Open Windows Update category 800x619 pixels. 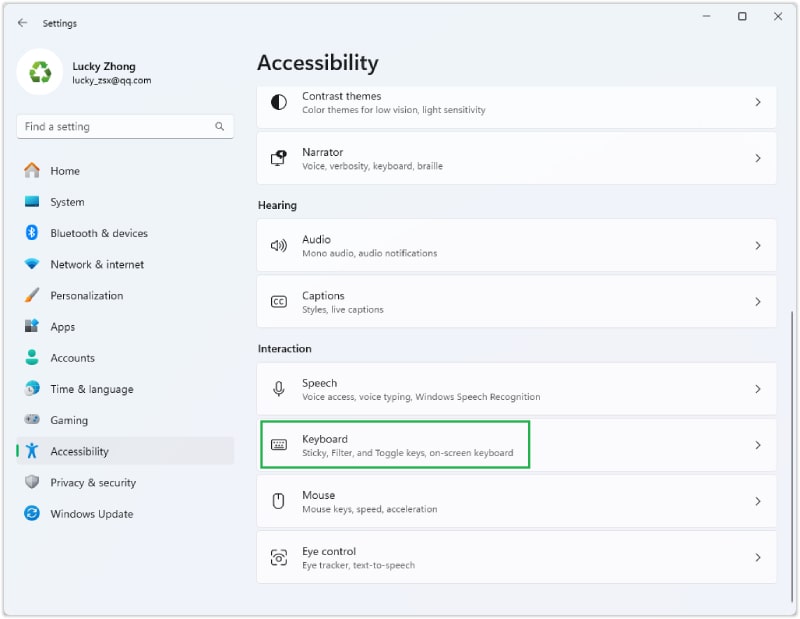click(x=126, y=513)
